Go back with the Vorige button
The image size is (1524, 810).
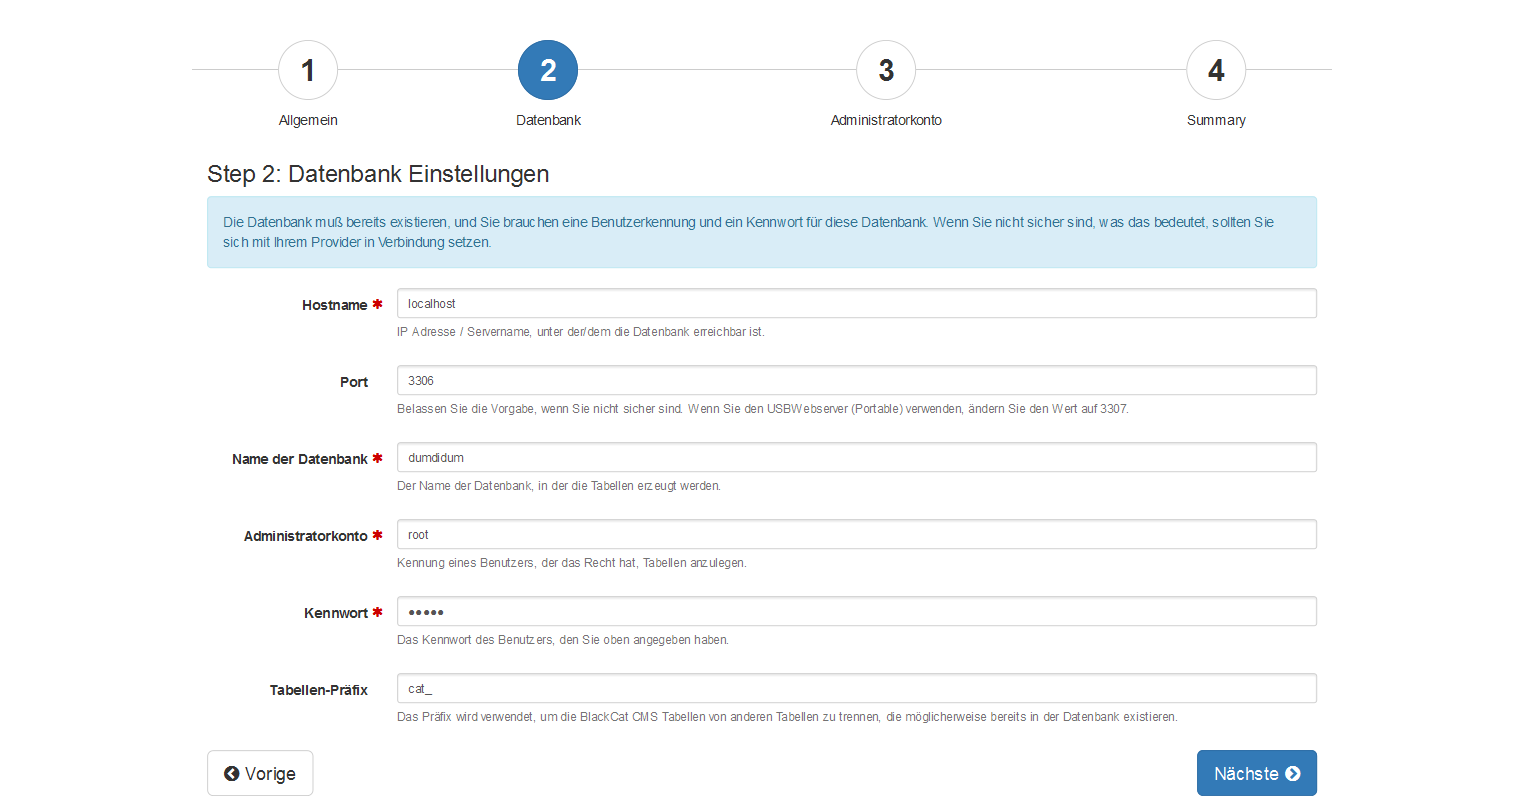260,773
